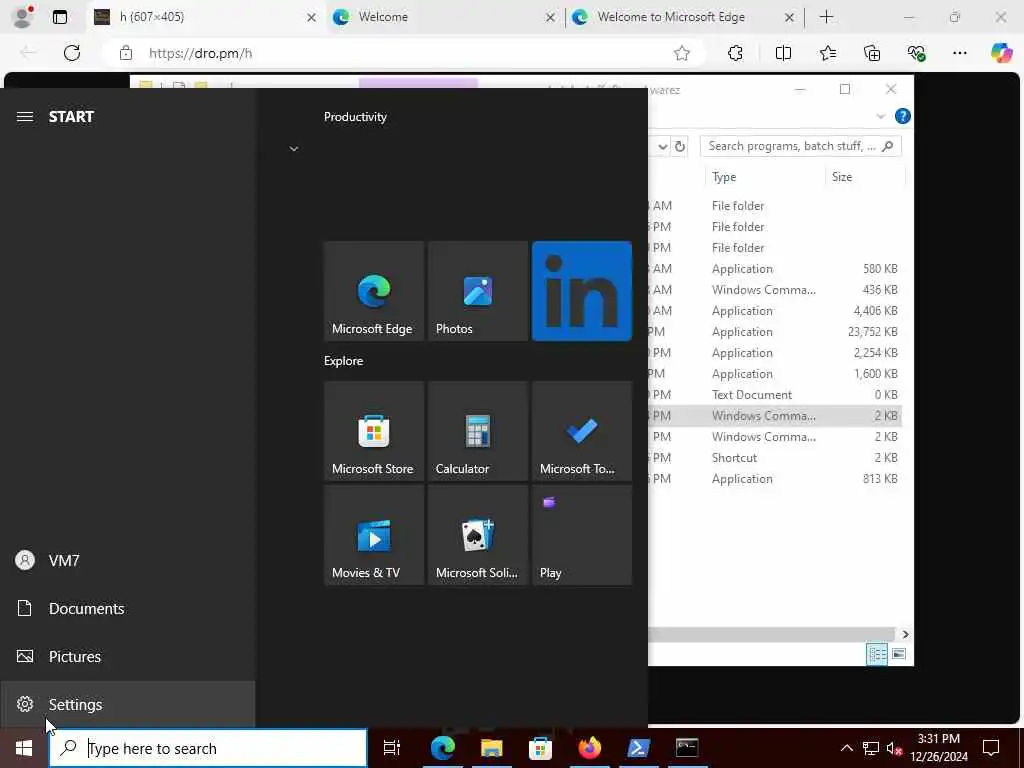The image size is (1024, 768).
Task: Show hidden system tray icons
Action: pos(846,748)
